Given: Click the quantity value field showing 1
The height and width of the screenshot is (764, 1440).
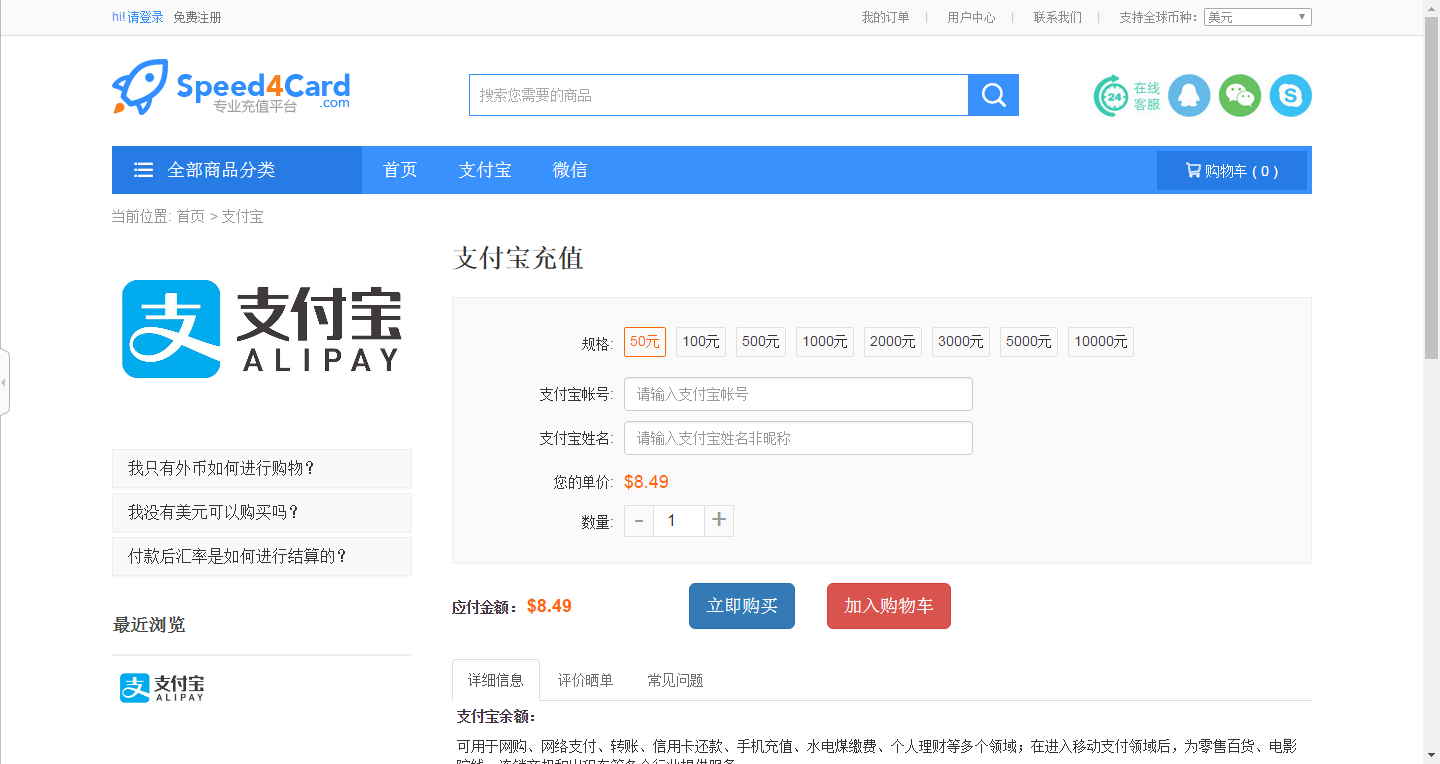Looking at the screenshot, I should pyautogui.click(x=679, y=521).
